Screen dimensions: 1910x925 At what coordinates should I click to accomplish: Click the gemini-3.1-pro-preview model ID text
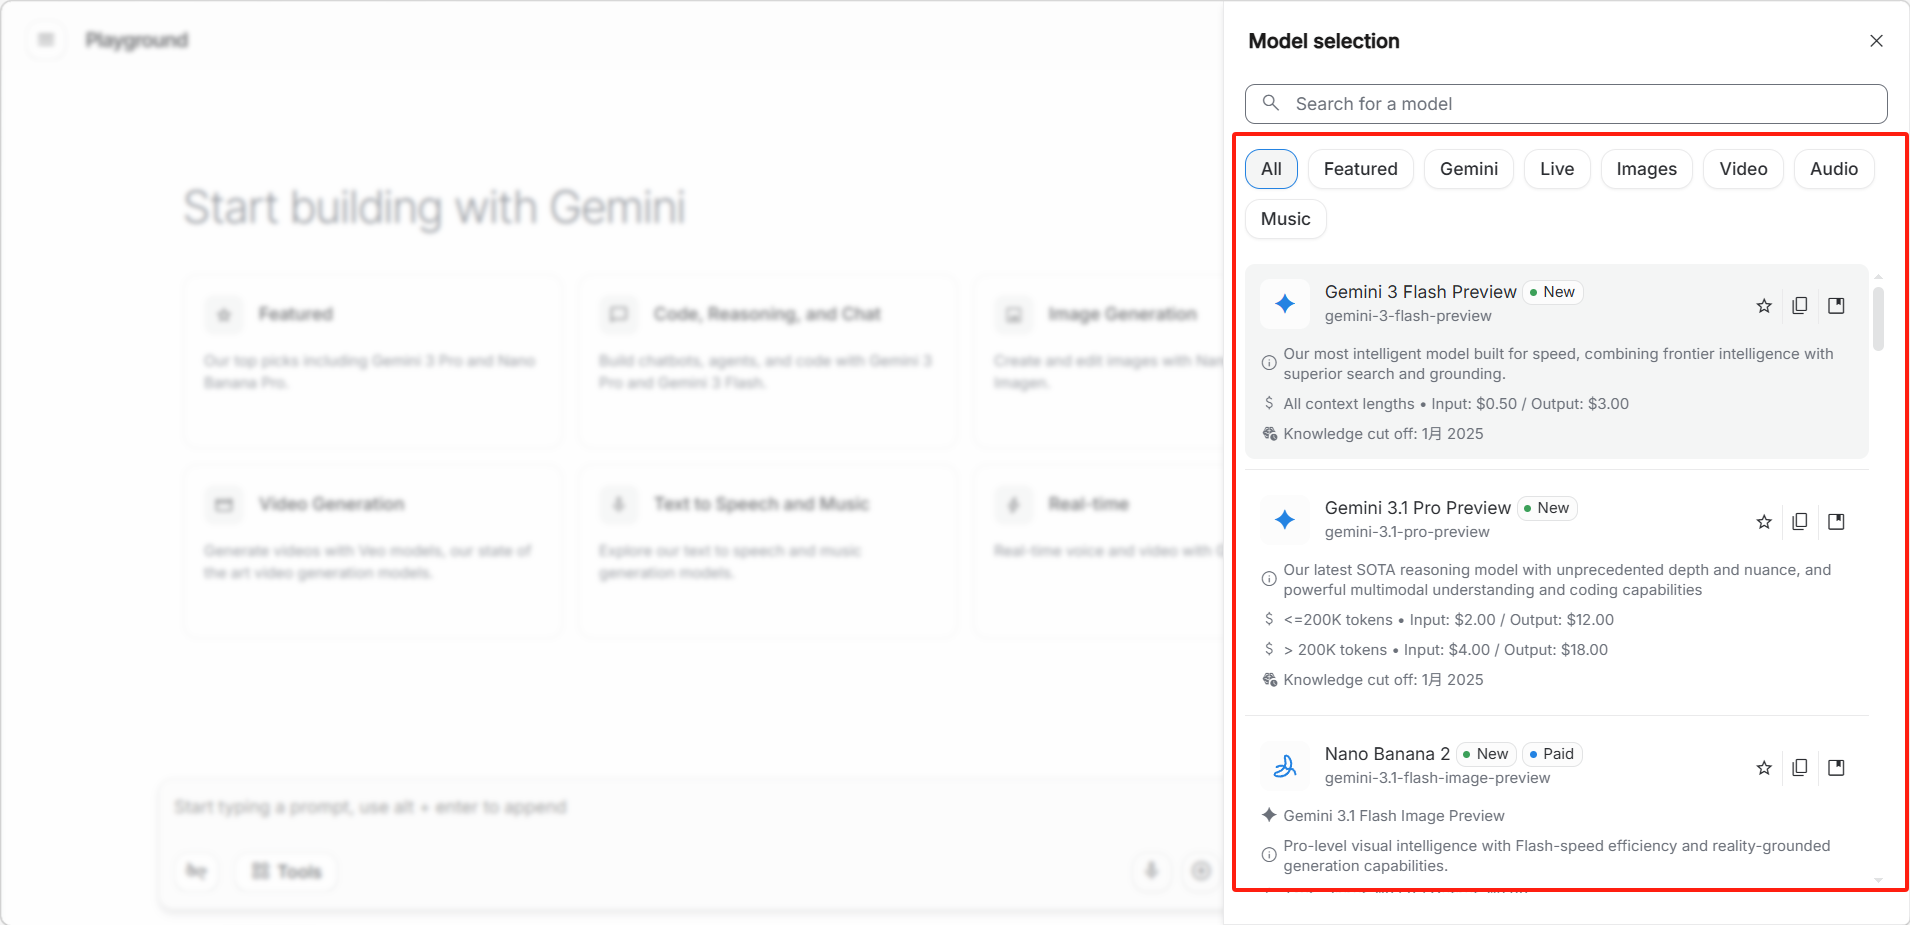point(1407,532)
